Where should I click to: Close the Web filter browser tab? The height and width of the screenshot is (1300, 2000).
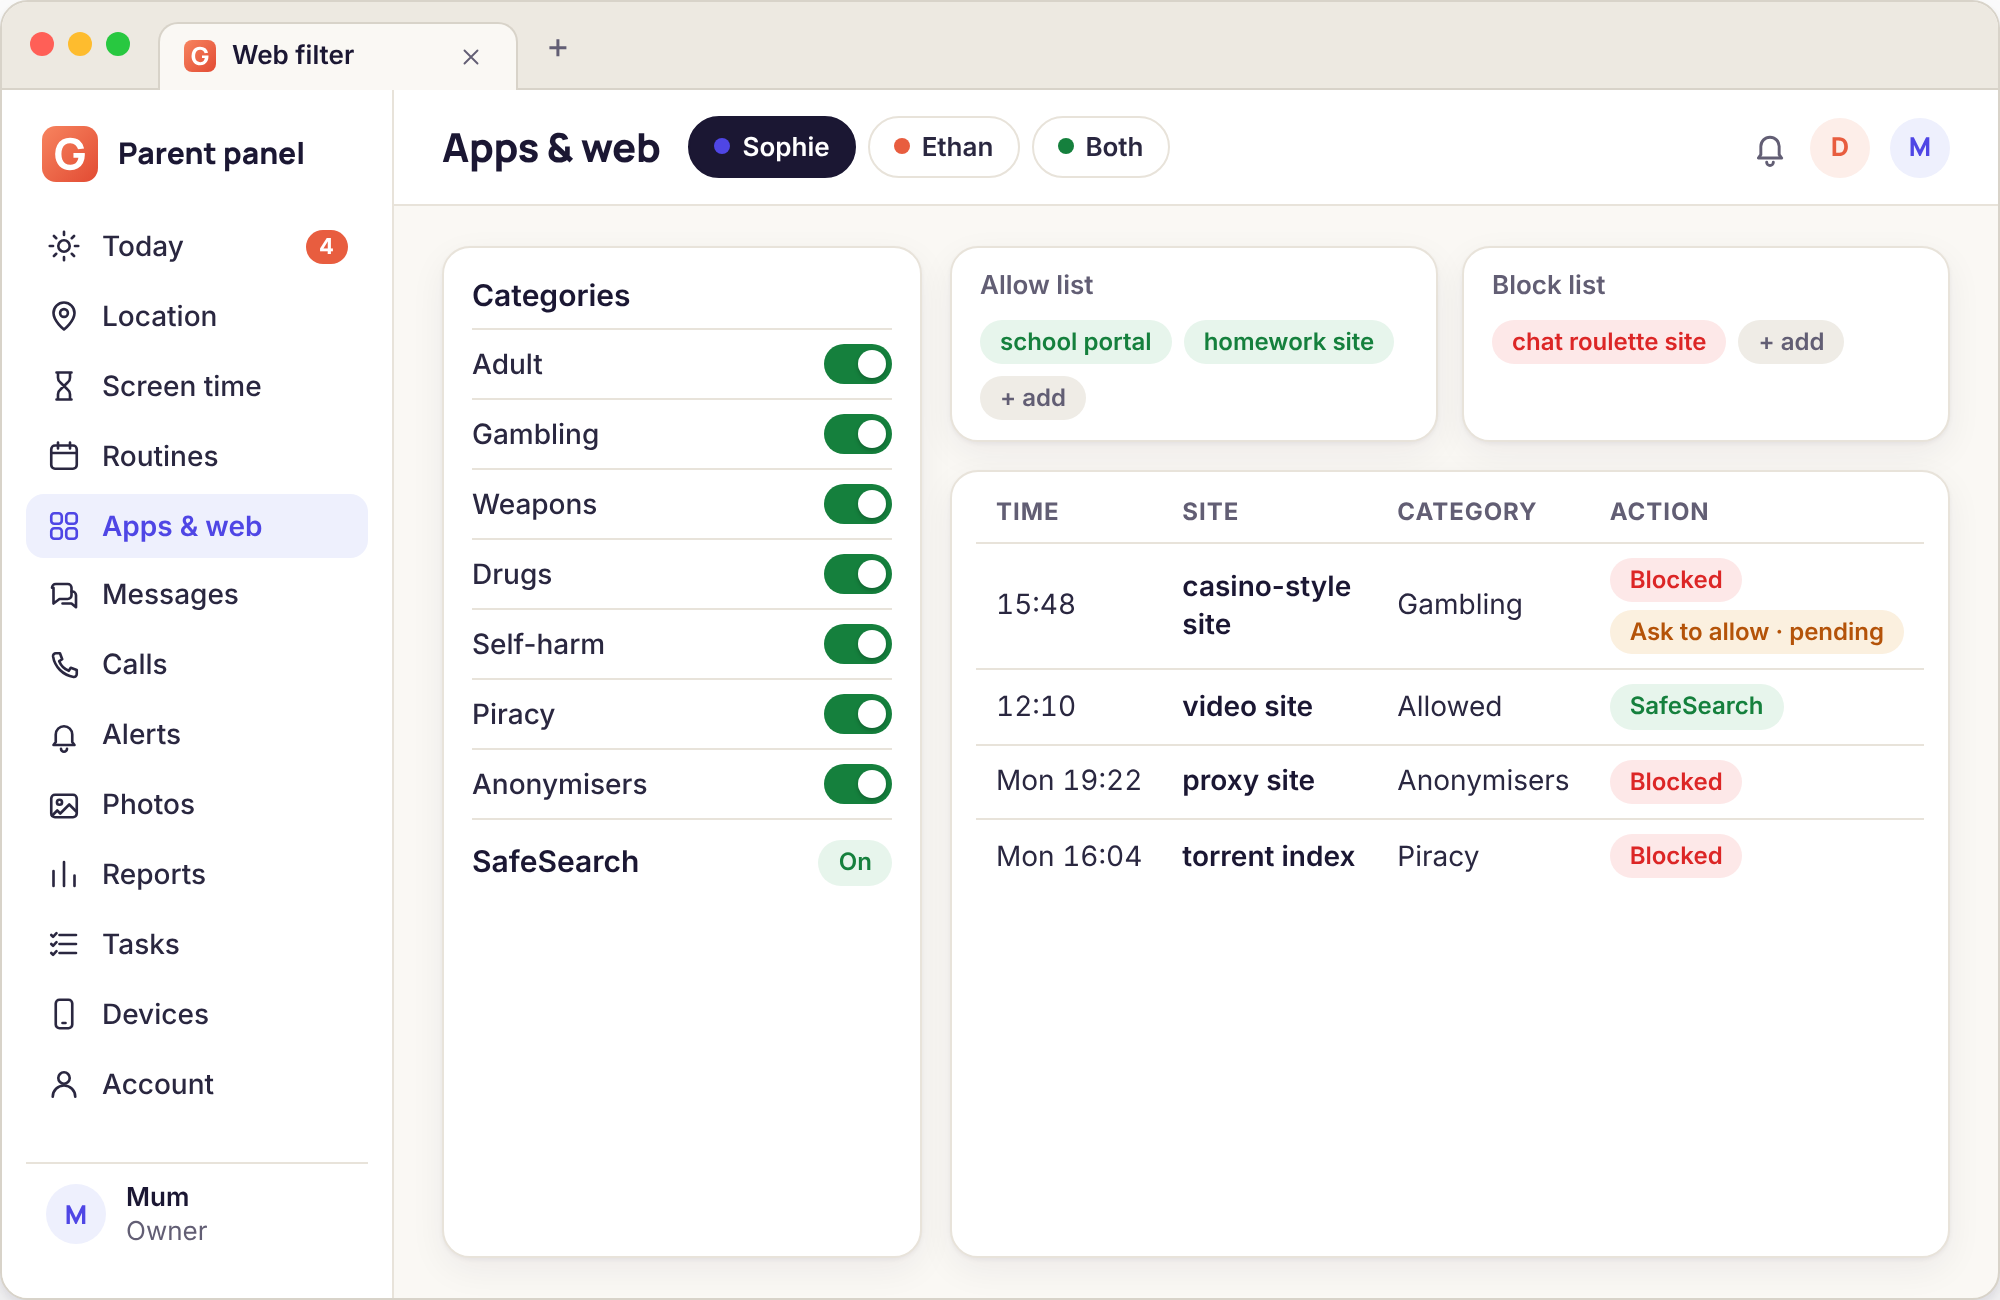click(x=471, y=57)
